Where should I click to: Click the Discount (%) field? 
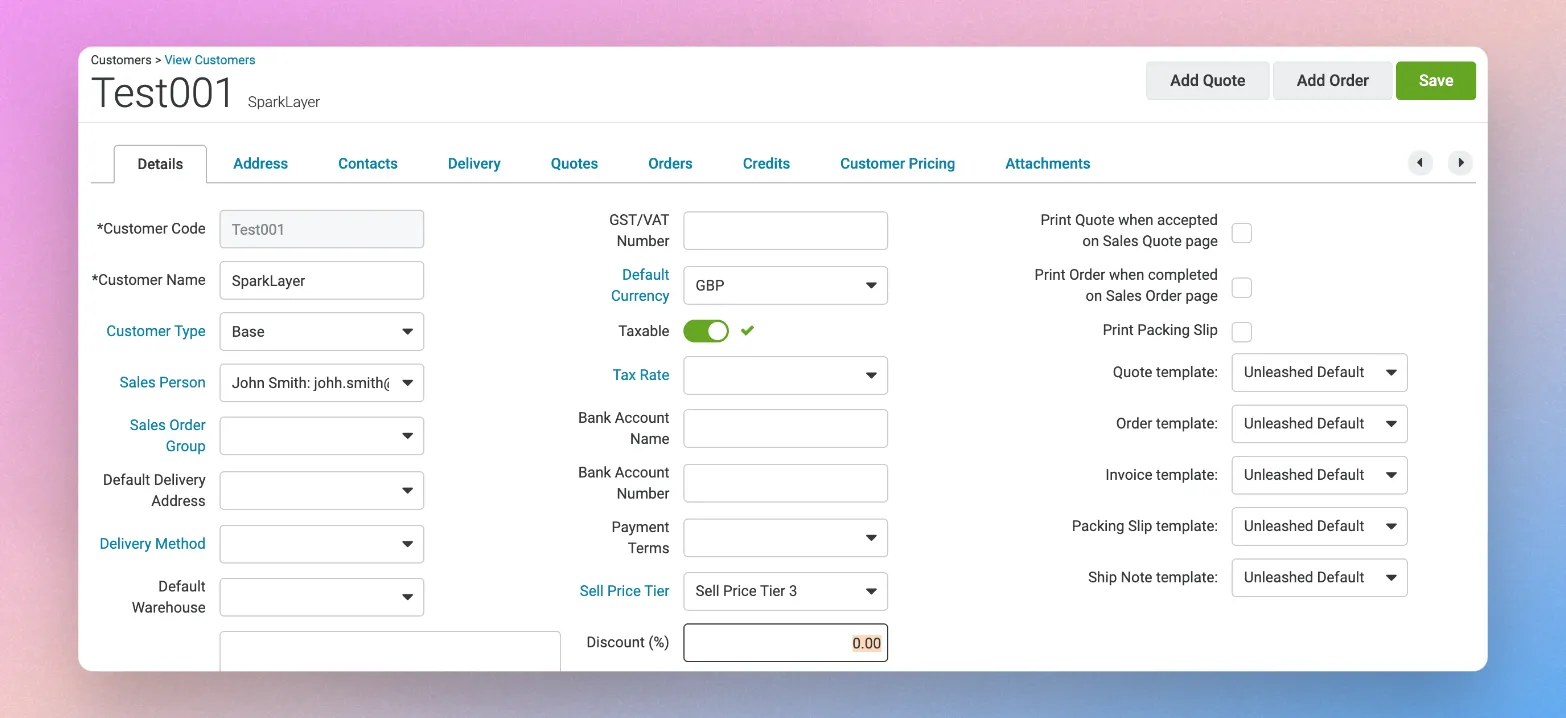[x=786, y=643]
